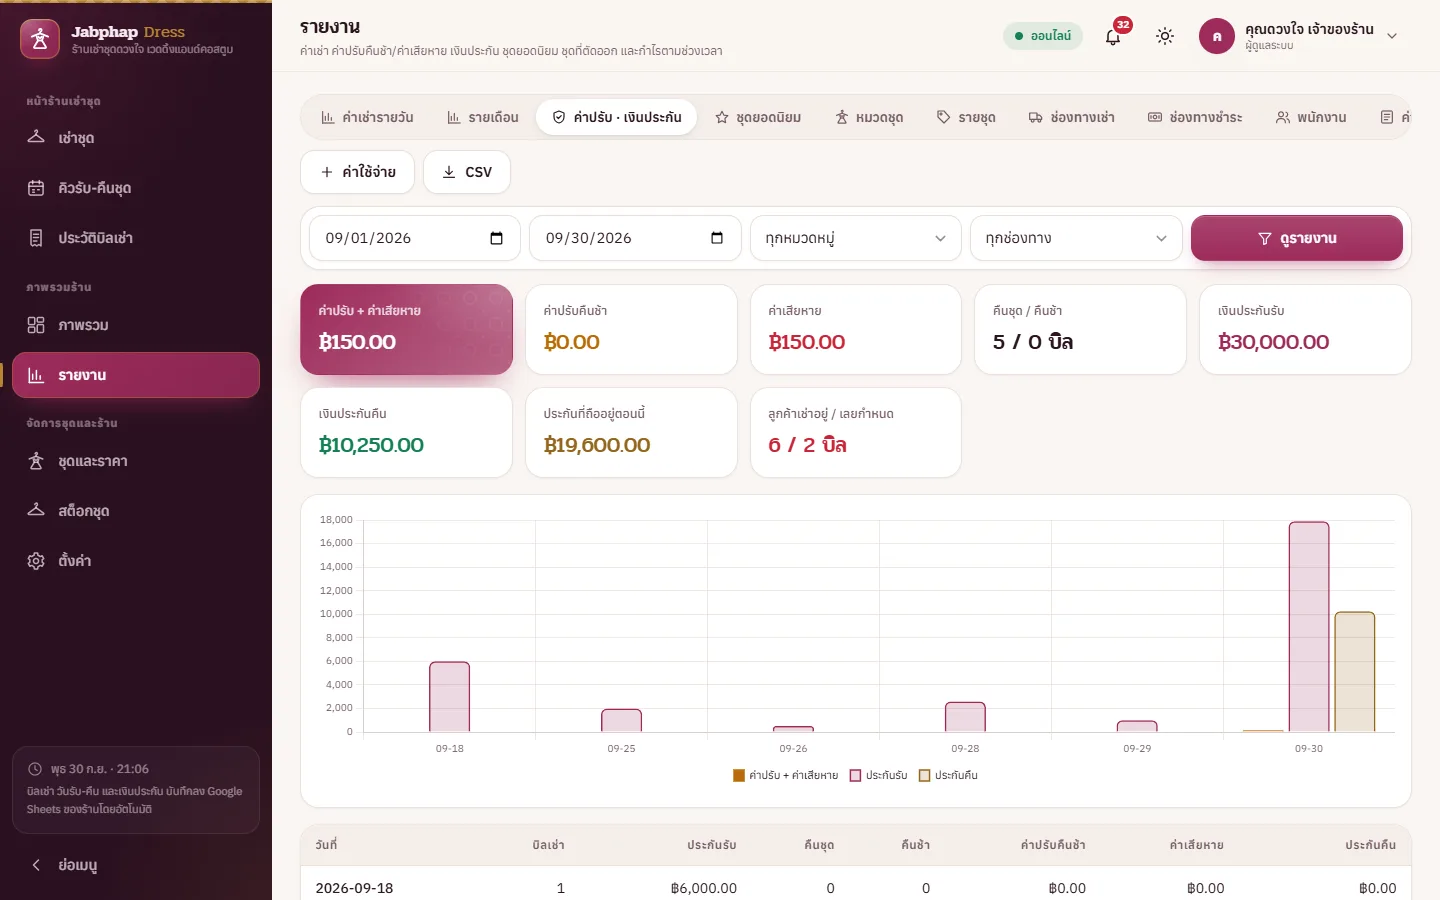Click the + ค่าใช้จ่าย button
1440x900 pixels.
pyautogui.click(x=358, y=172)
